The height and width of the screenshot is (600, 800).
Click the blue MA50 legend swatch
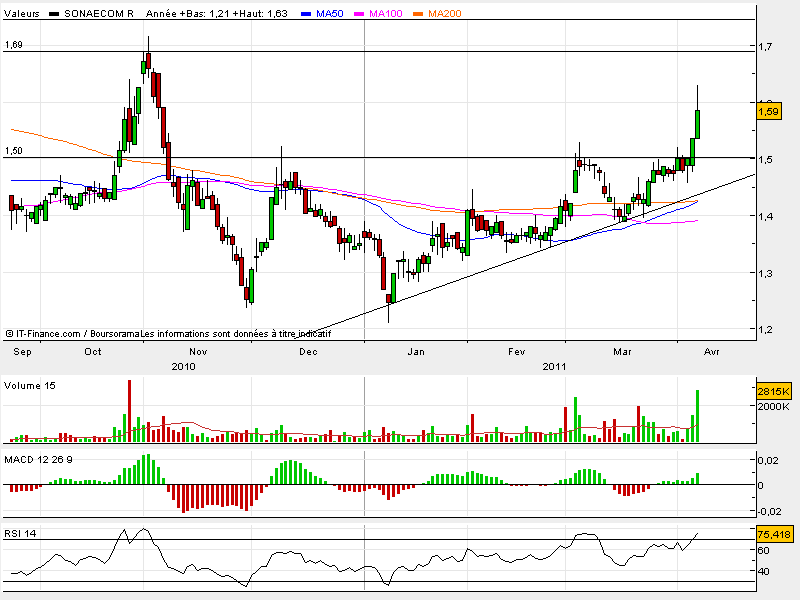pos(306,14)
